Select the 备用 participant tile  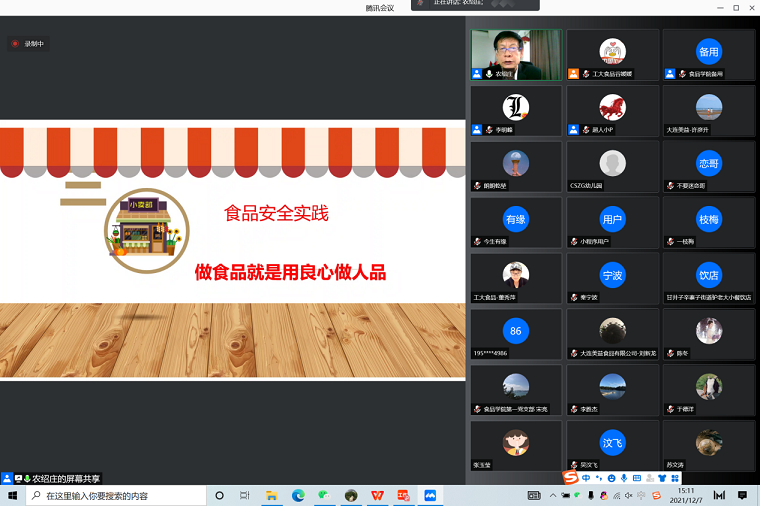click(x=709, y=52)
